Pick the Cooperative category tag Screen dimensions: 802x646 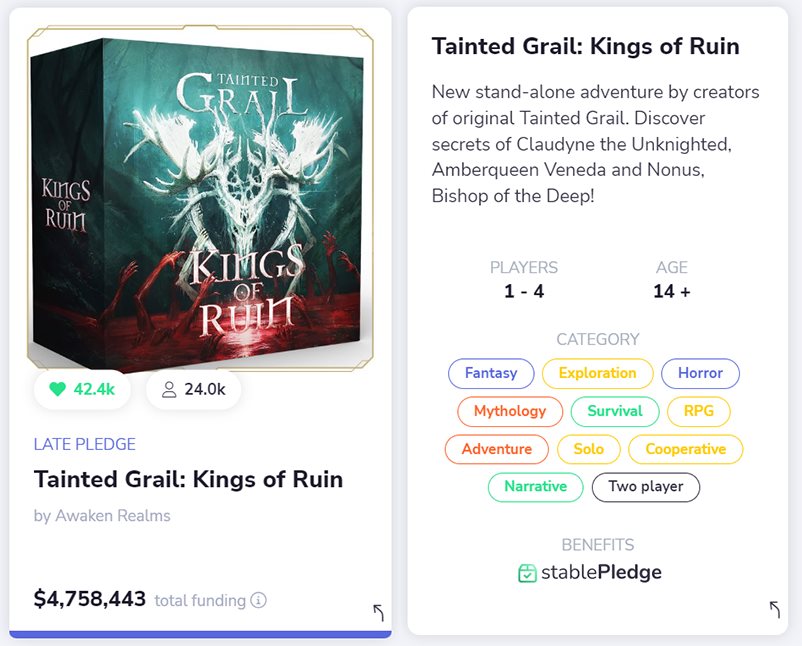(x=685, y=449)
